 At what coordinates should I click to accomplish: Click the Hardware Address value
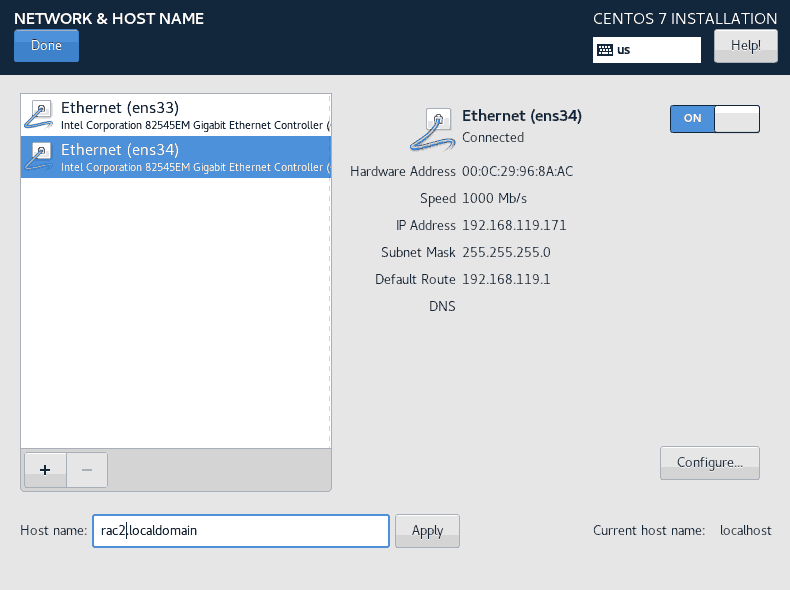[x=517, y=171]
